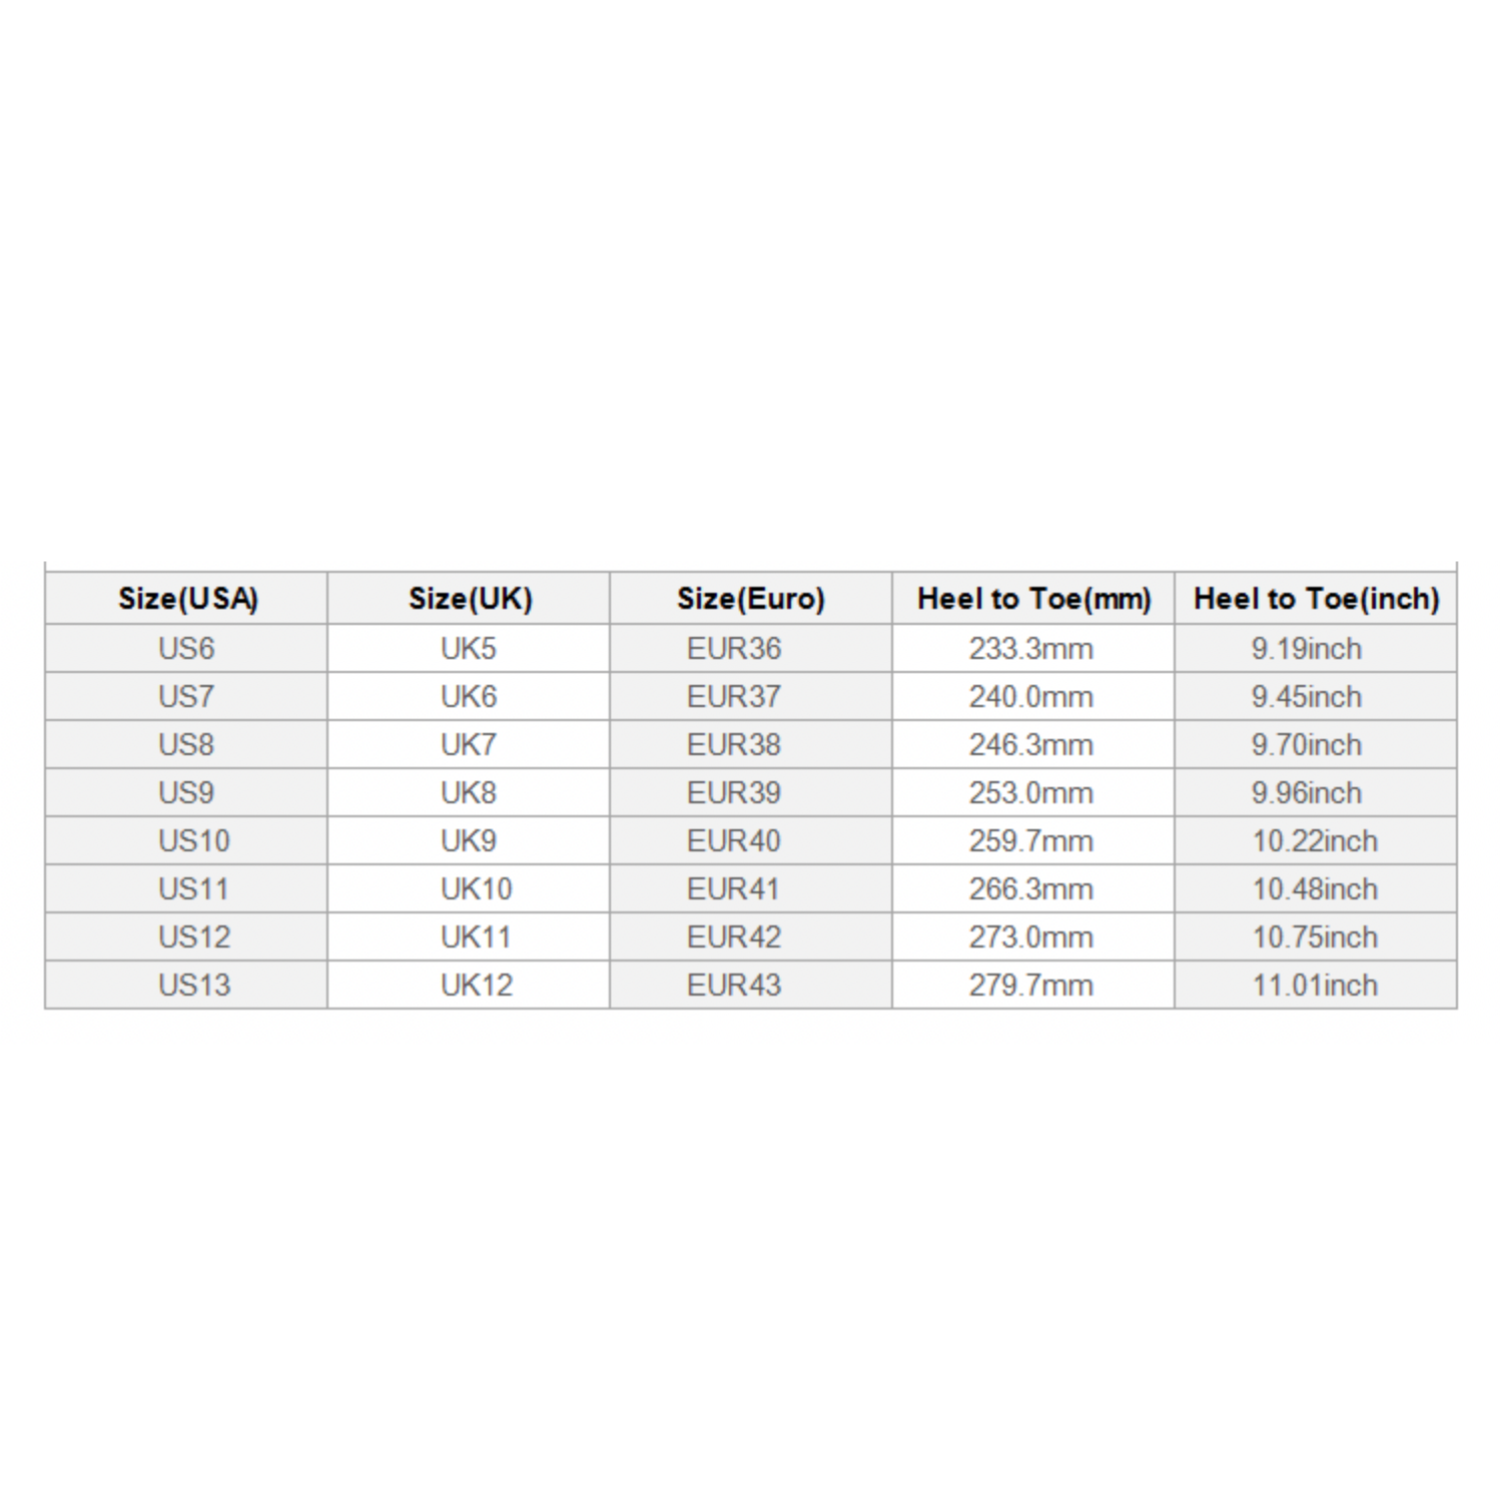Select the 9.45inch cell
Viewport: 1500px width, 1500px height.
1306,697
